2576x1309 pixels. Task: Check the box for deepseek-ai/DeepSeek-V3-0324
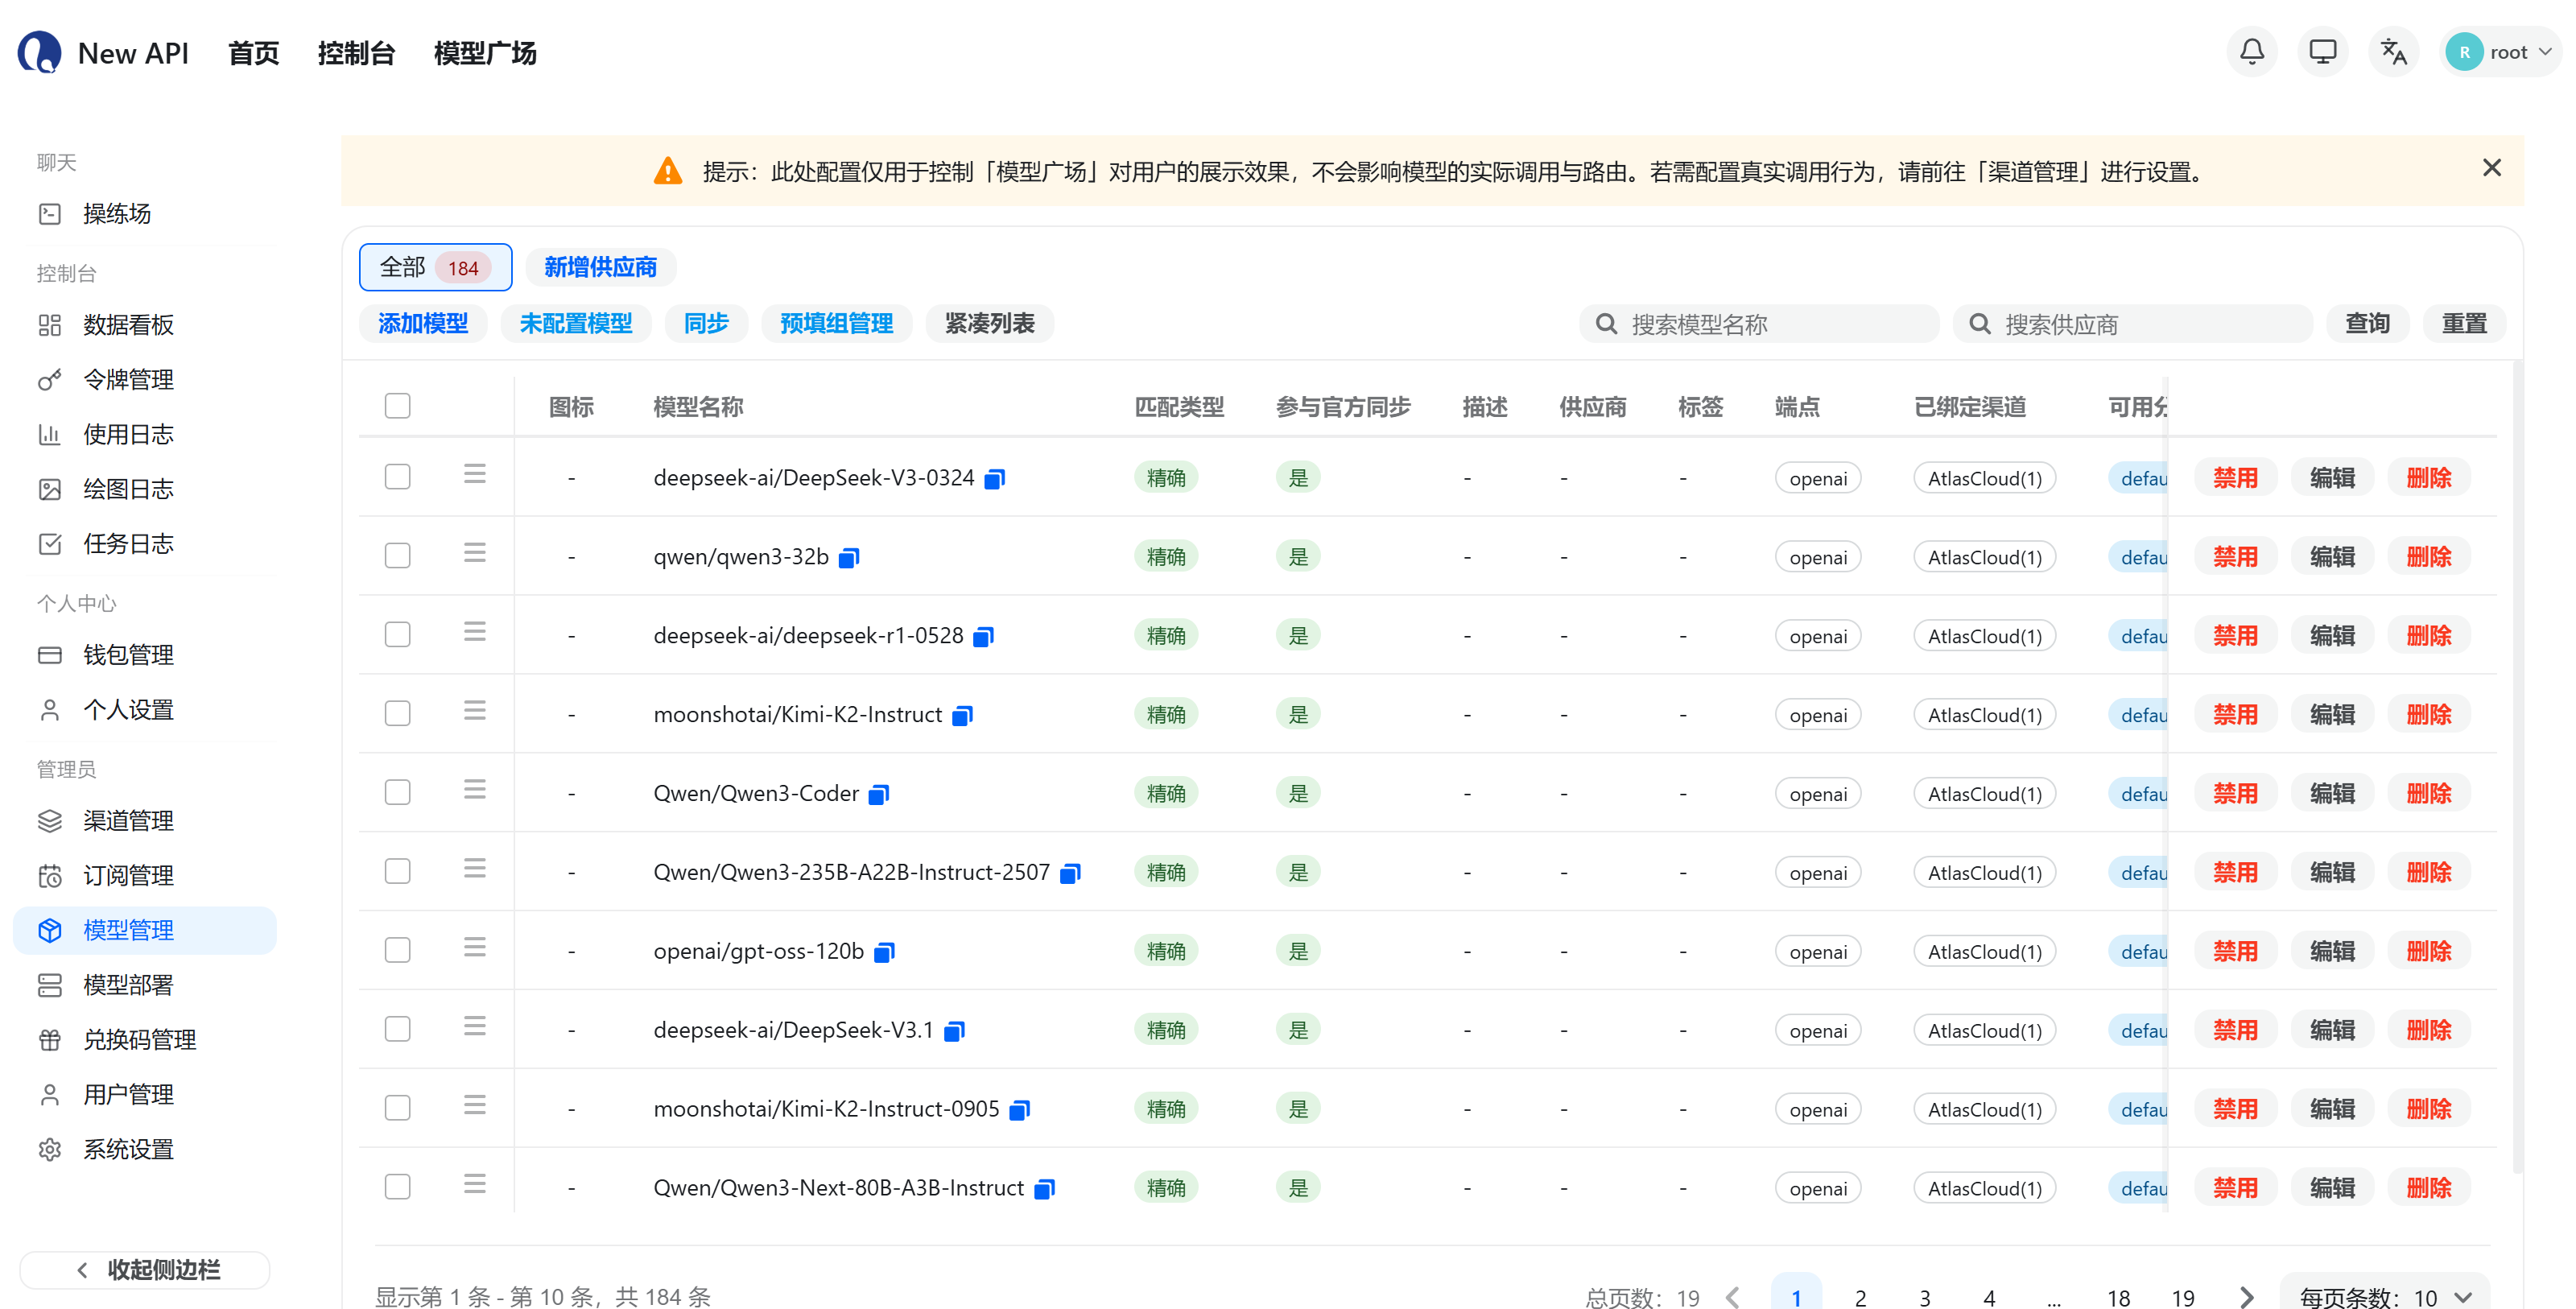[398, 477]
